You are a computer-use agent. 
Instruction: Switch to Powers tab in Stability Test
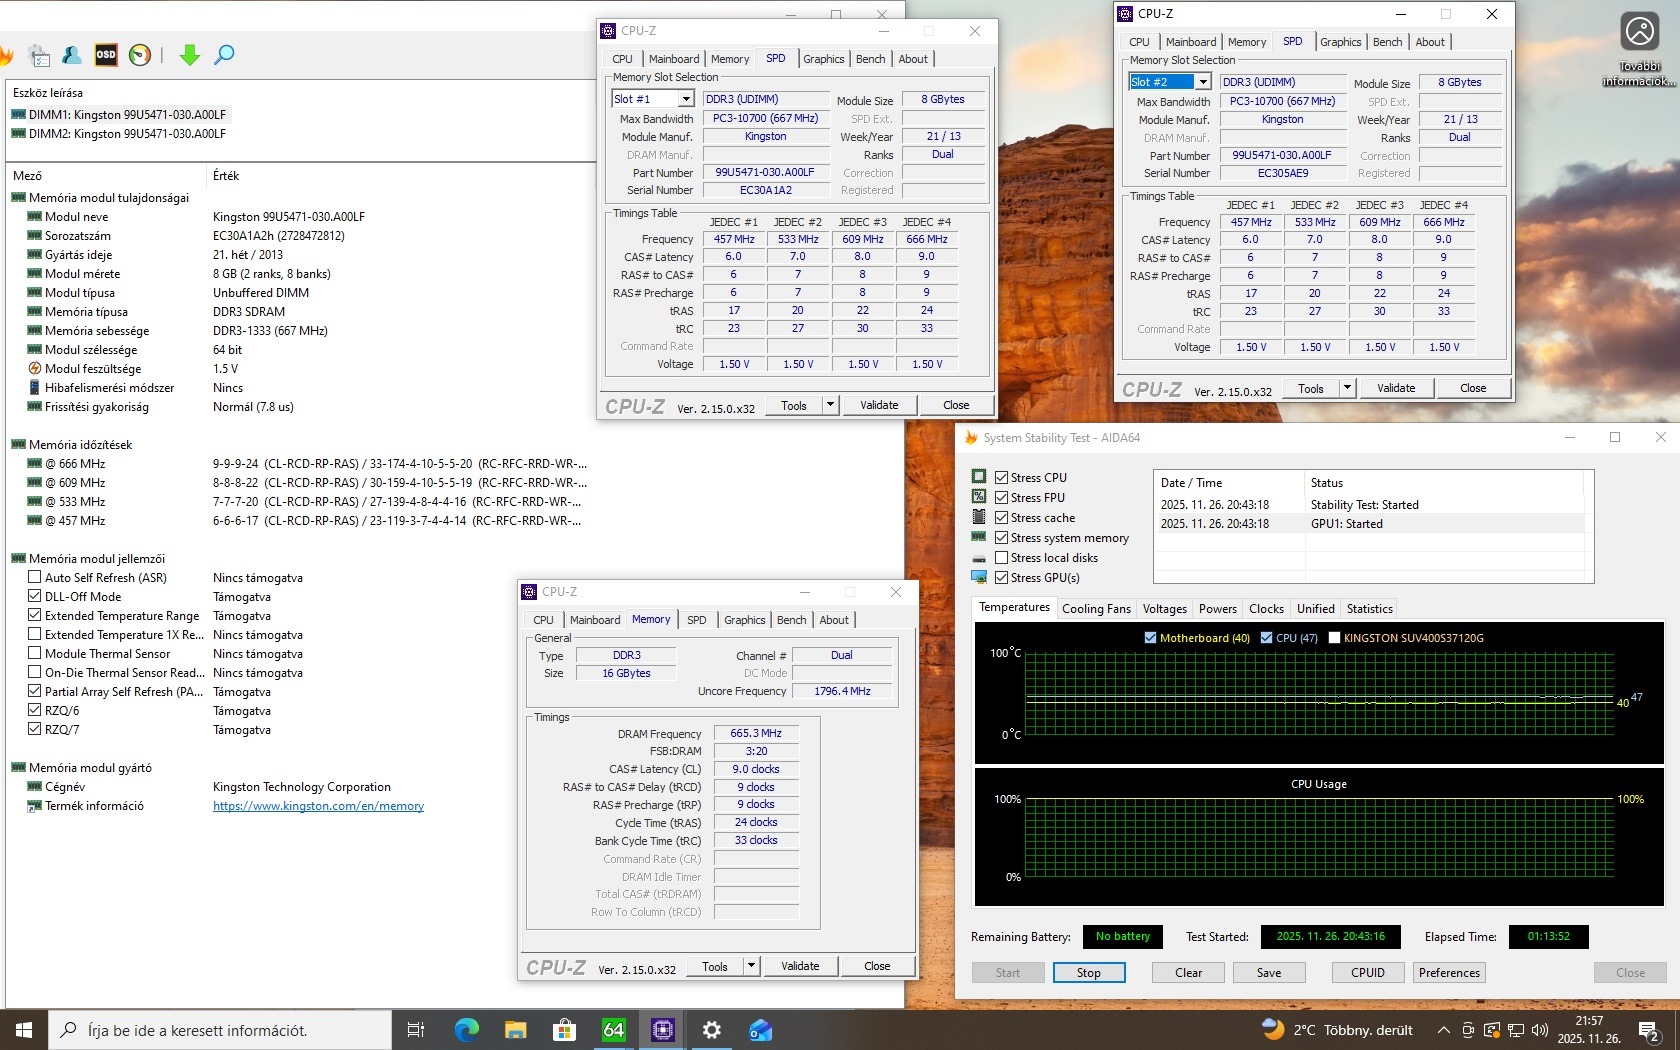[1217, 608]
